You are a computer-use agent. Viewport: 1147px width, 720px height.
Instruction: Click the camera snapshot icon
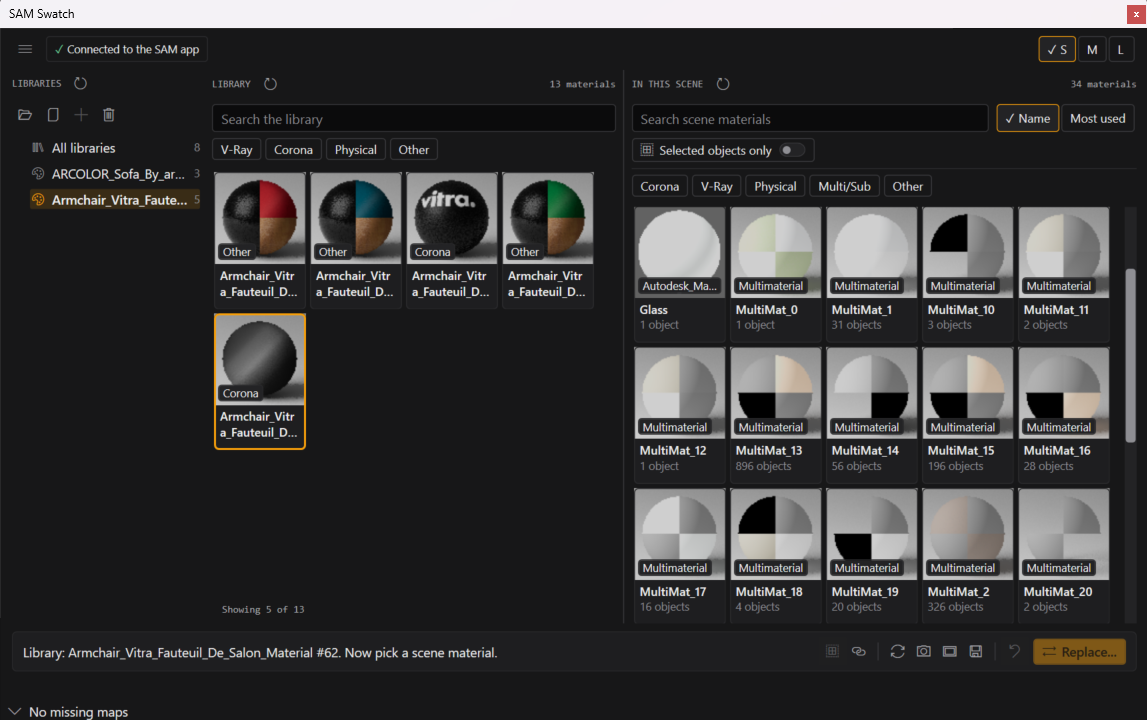924,651
